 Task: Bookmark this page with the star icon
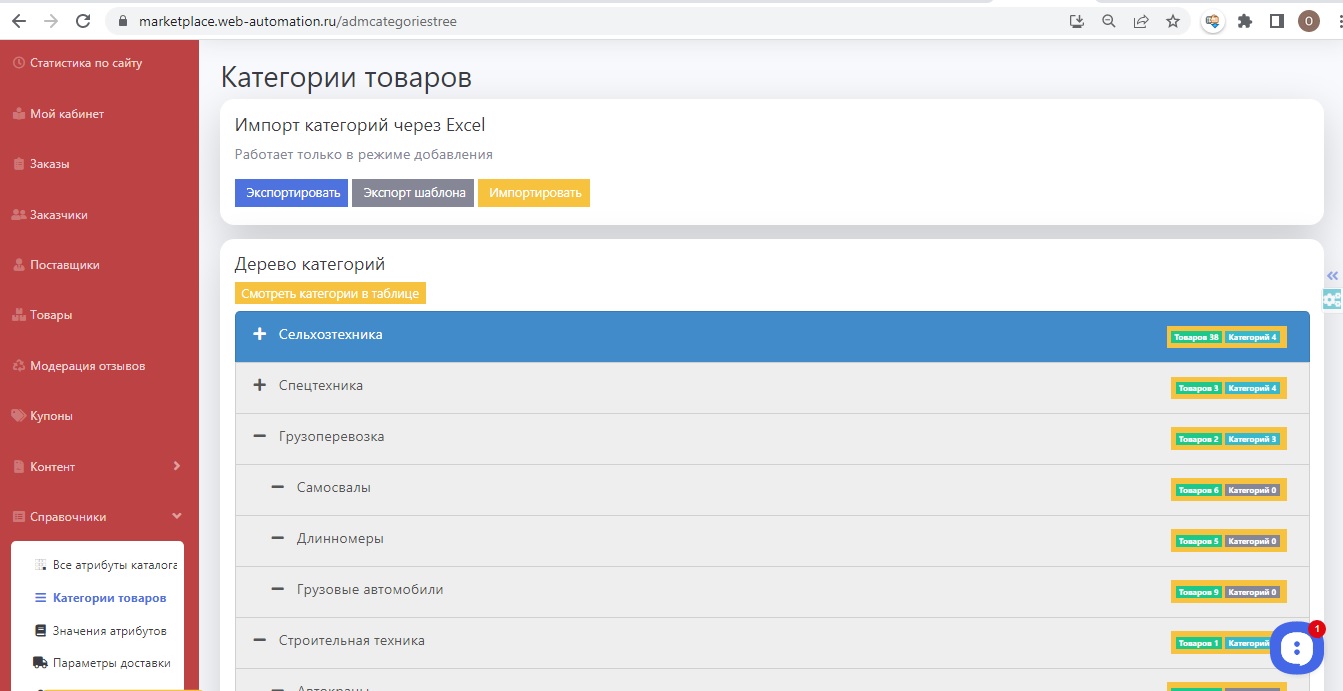(1173, 21)
